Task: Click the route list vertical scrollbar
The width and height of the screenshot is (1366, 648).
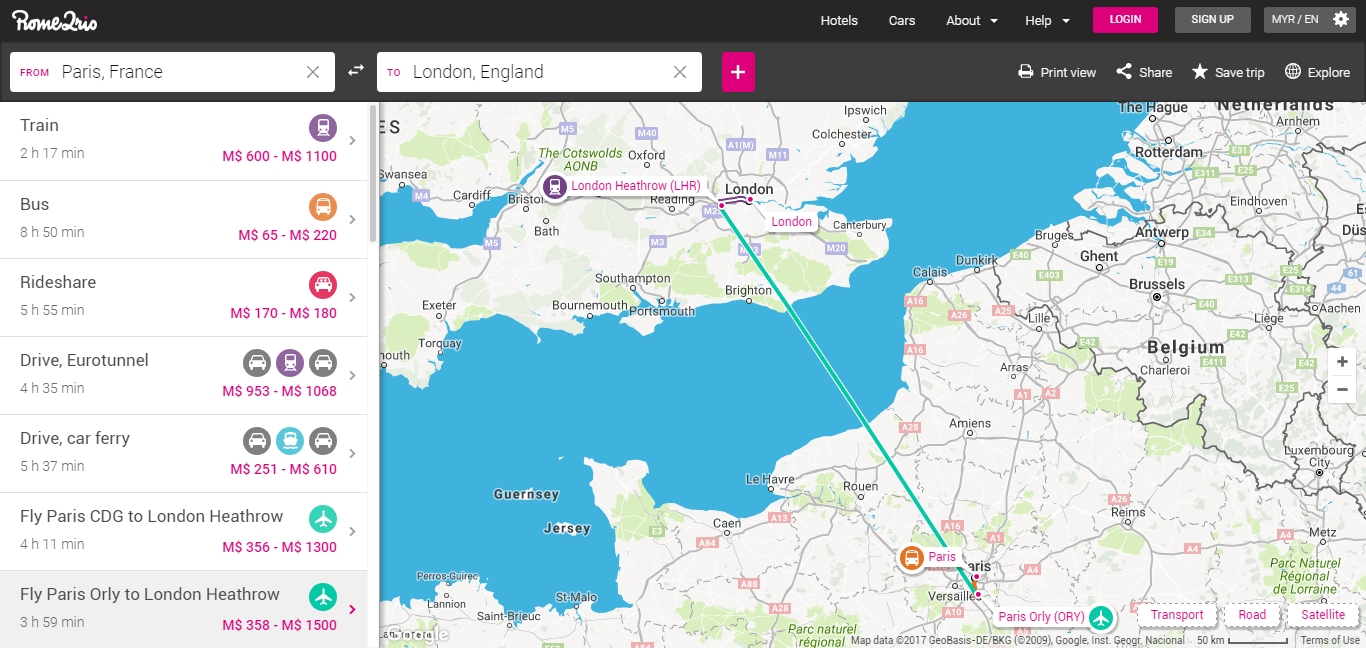Action: coord(373,175)
